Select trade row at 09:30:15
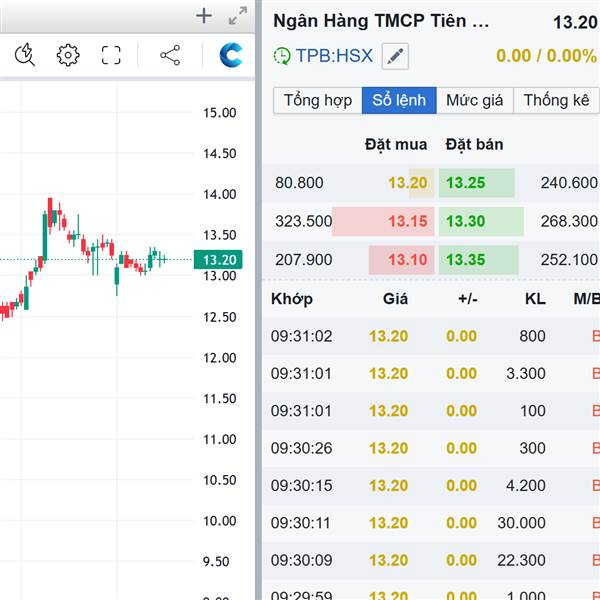Image resolution: width=600 pixels, height=600 pixels. tap(431, 486)
